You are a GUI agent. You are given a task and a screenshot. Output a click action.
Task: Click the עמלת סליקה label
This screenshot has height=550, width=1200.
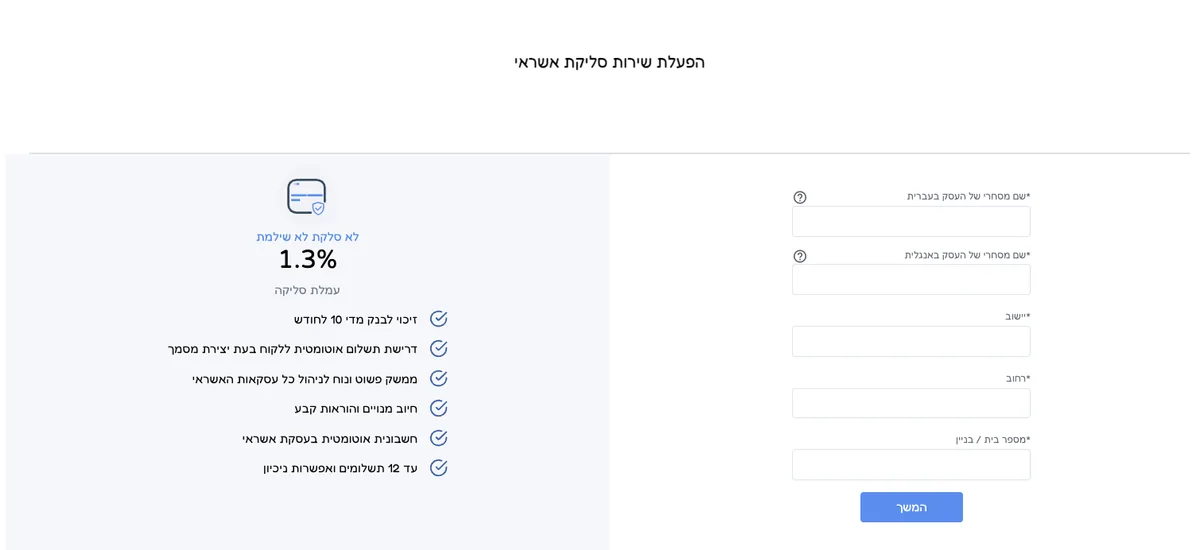point(308,290)
